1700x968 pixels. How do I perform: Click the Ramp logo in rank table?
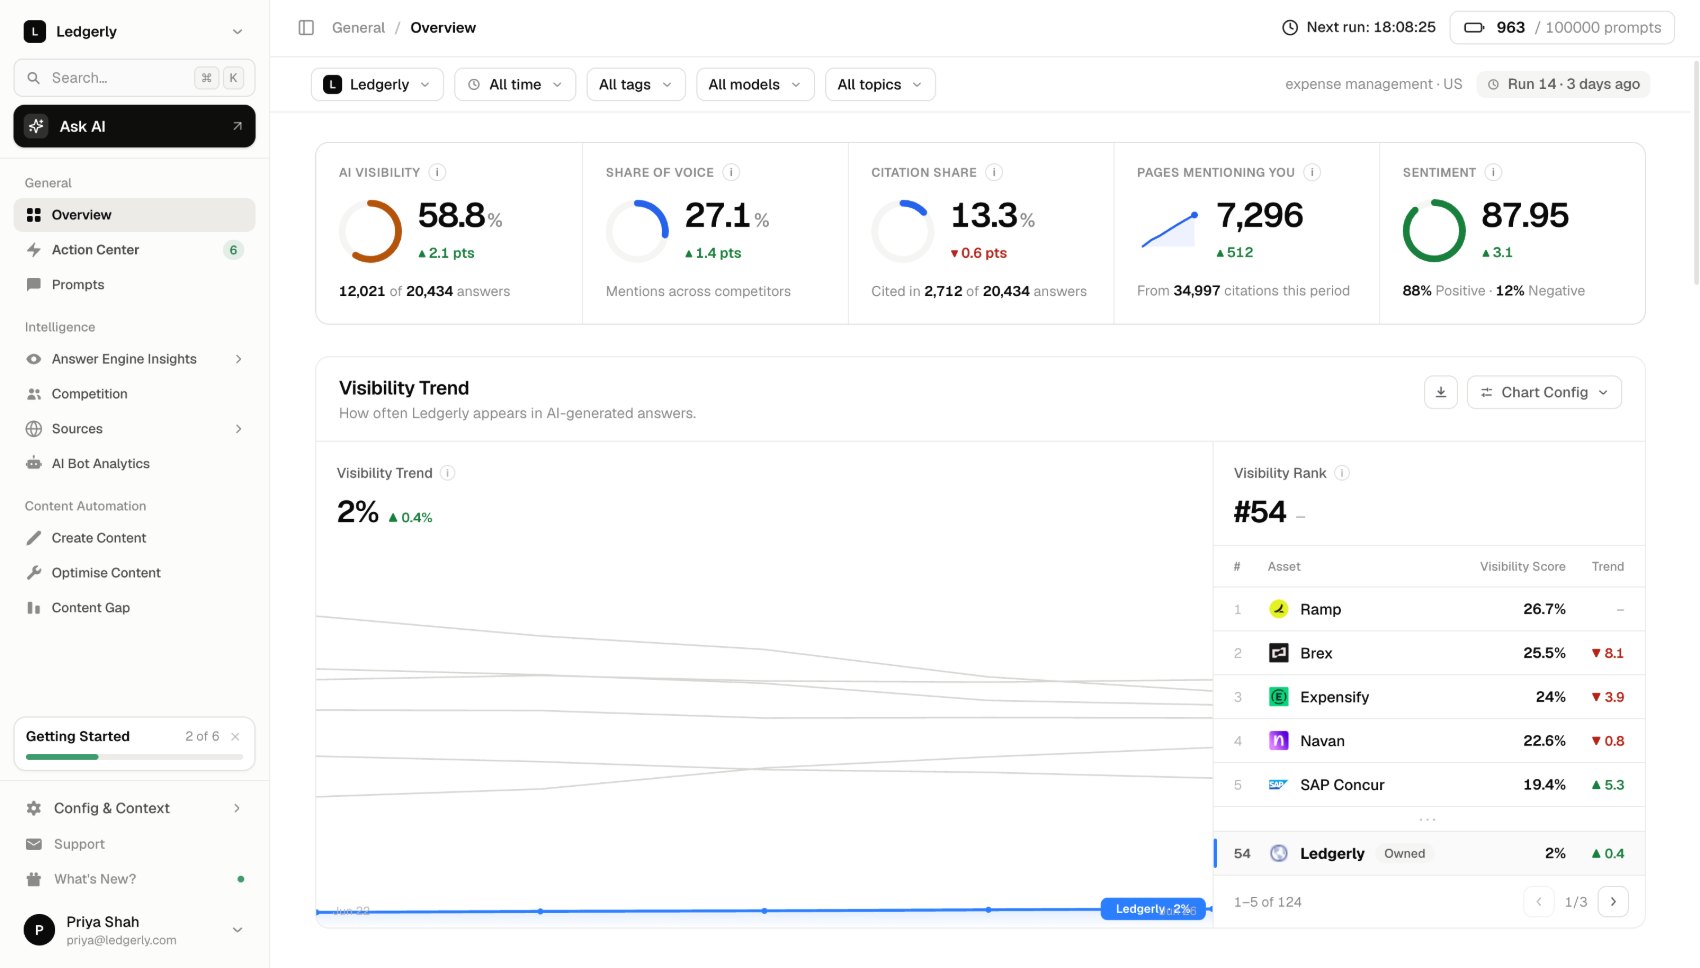click(1278, 609)
